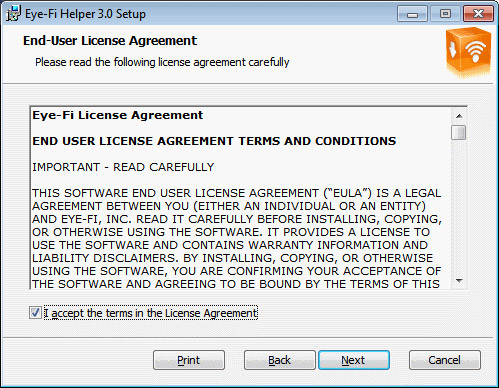The height and width of the screenshot is (388, 499).
Task: Click the 'IMPORTANT - READ CAREFULLY' line
Action: pos(123,167)
